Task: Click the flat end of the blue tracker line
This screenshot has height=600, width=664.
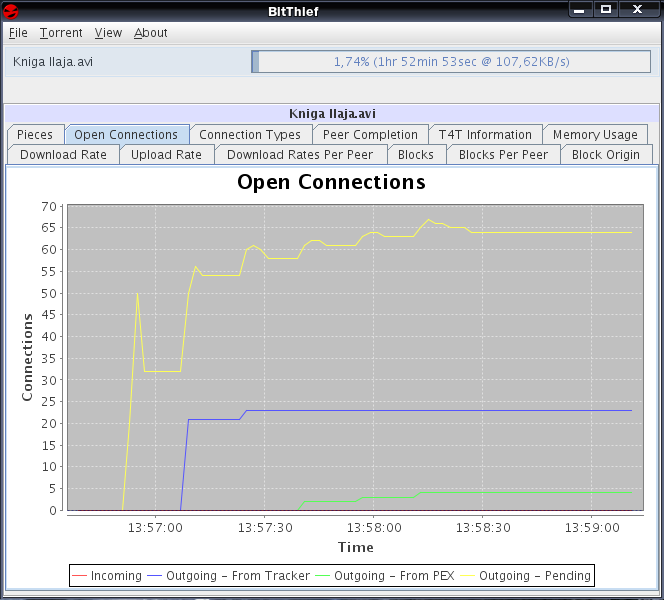Action: click(631, 410)
